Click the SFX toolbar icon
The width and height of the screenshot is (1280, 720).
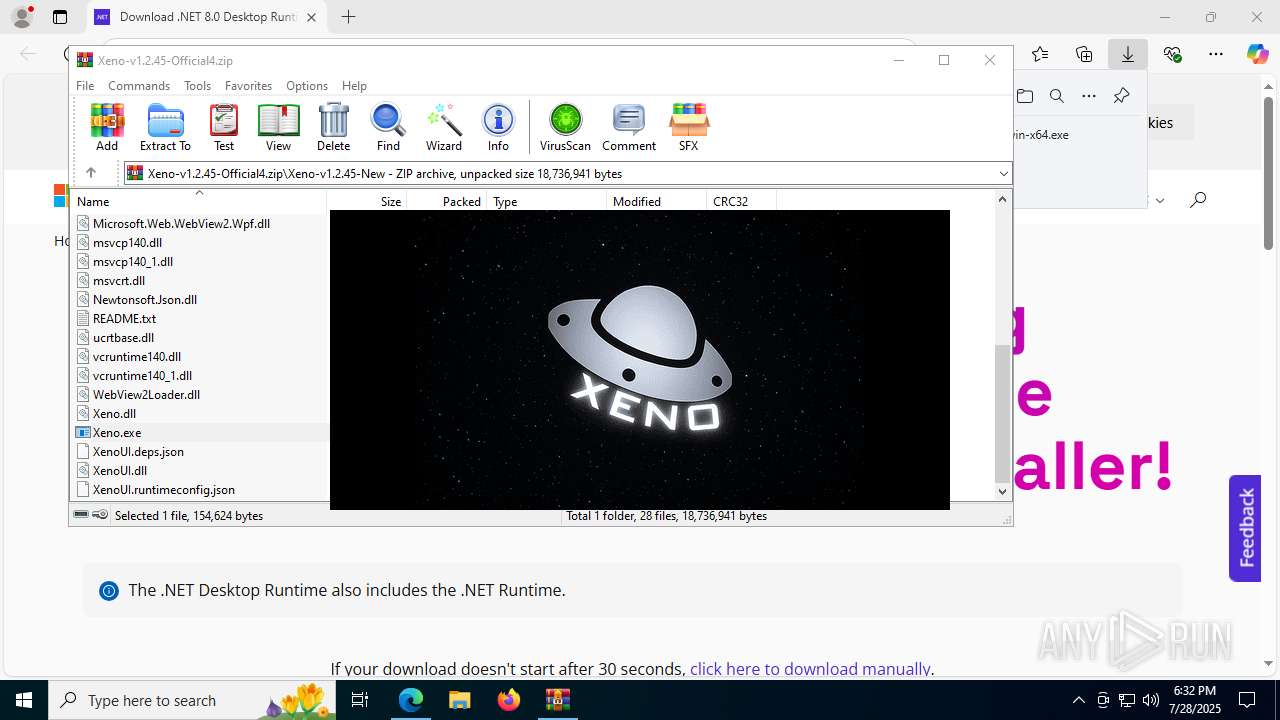pyautogui.click(x=688, y=127)
